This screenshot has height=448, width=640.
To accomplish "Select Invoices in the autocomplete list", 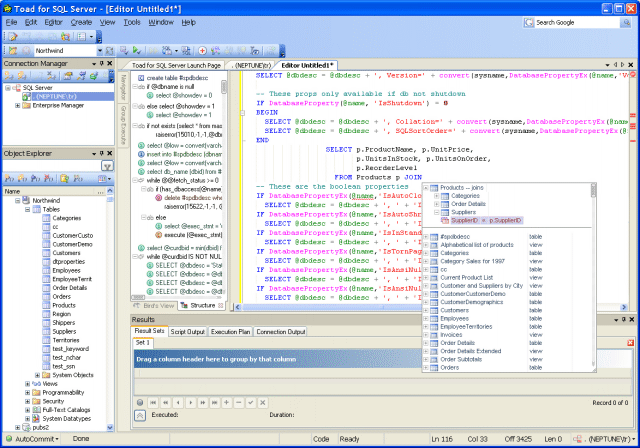I will tap(451, 335).
